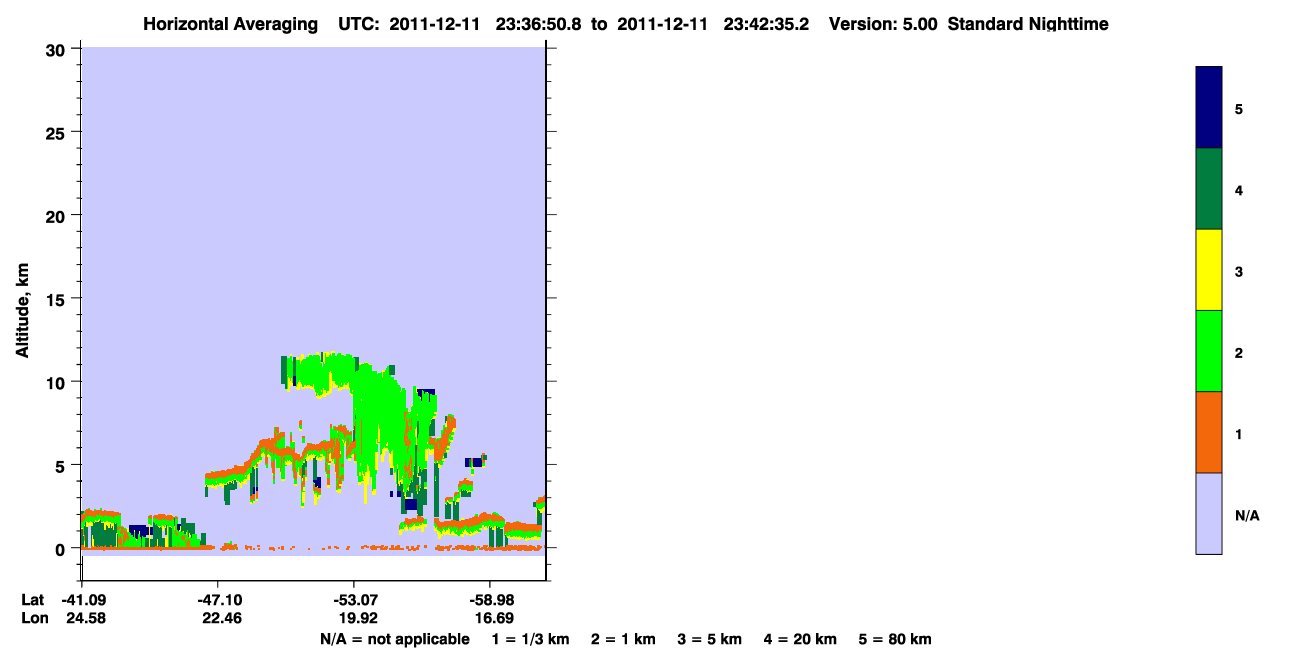This screenshot has height=667, width=1300.
Task: Click the dark blue 80 km legend swatch
Action: tap(1209, 107)
